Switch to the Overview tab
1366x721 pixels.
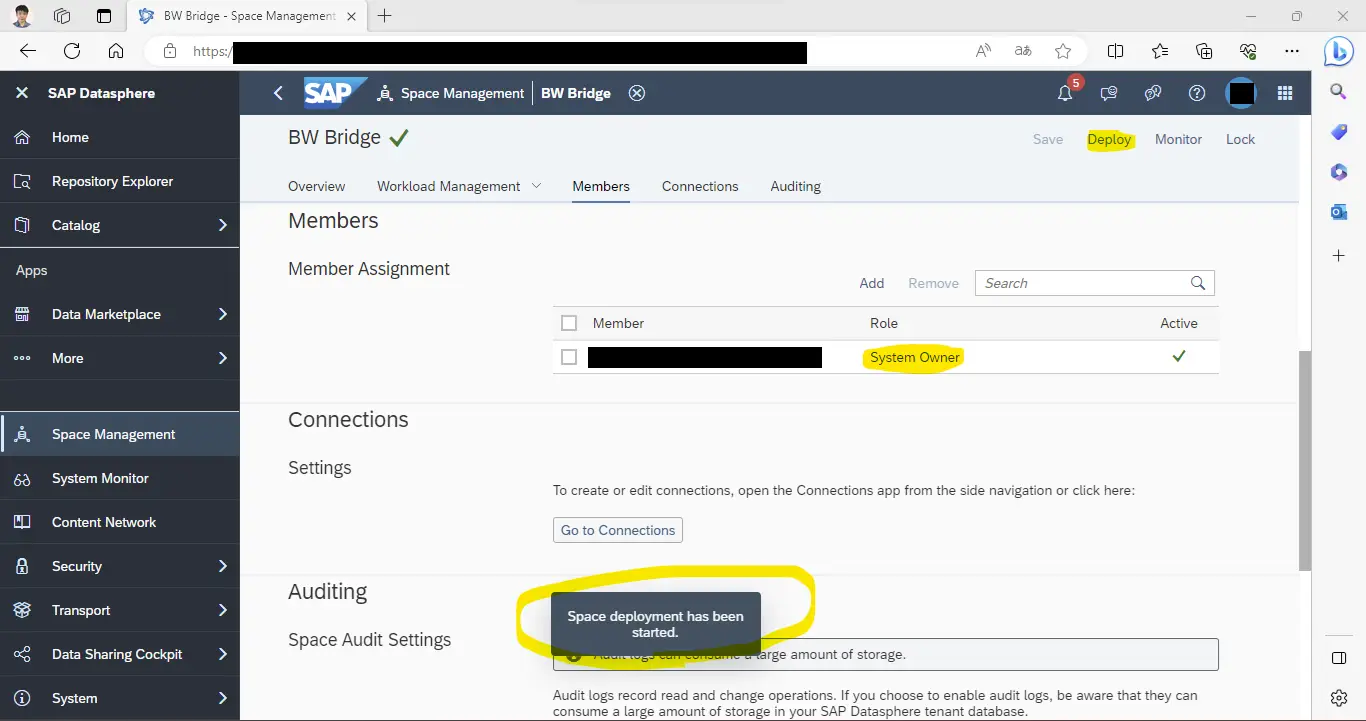(316, 186)
